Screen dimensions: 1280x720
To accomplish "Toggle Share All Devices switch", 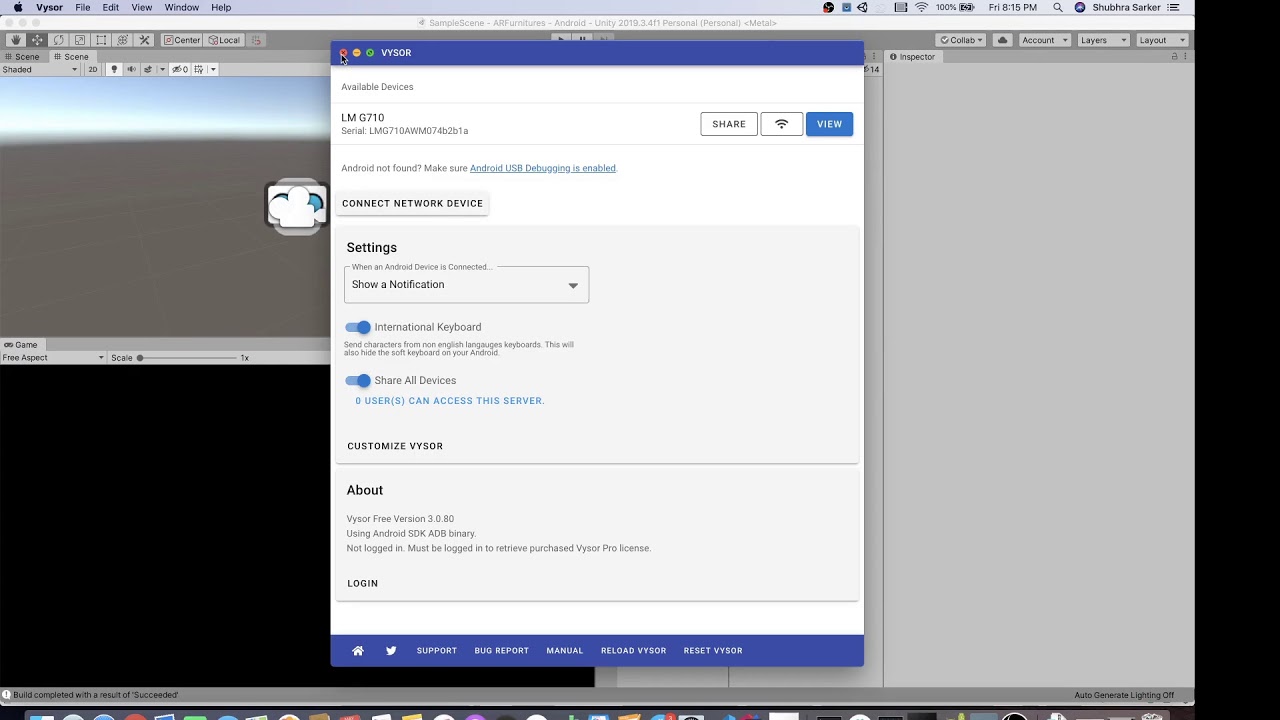I will (x=358, y=381).
